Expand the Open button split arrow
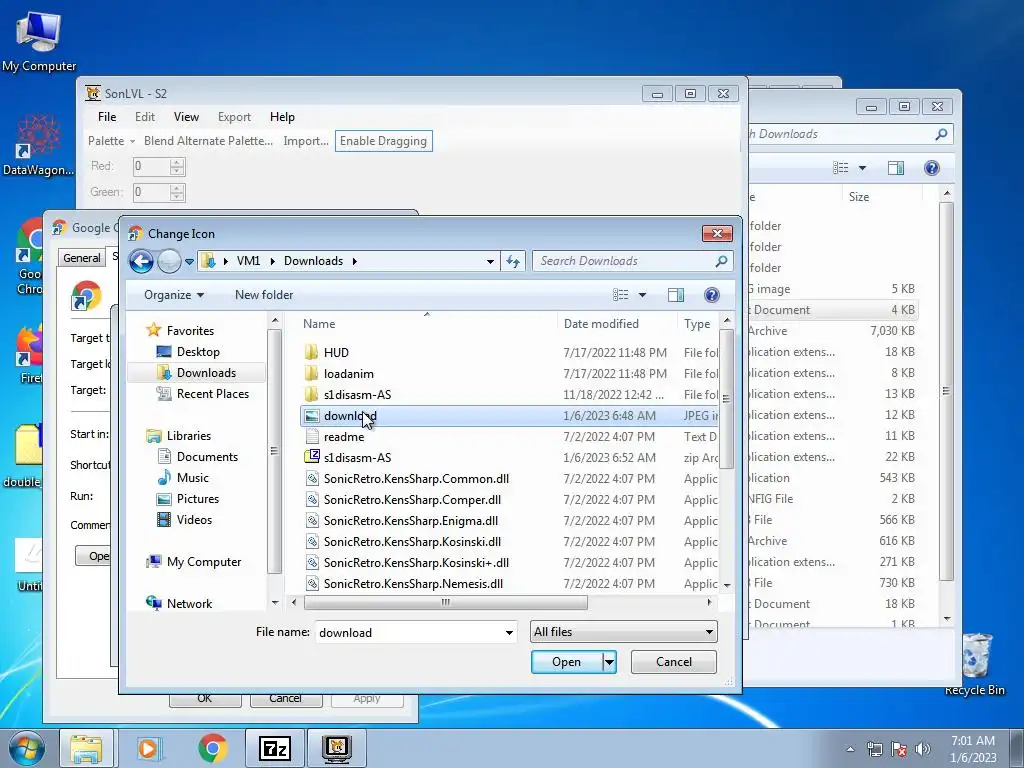 click(x=609, y=662)
